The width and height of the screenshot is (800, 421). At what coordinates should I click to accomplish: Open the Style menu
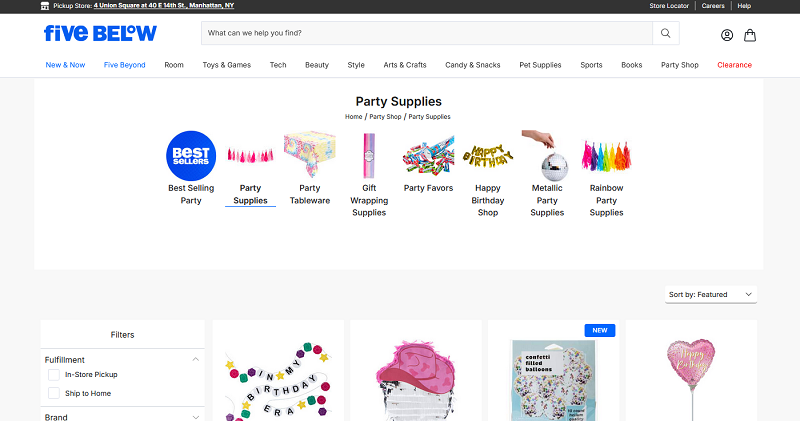(356, 65)
